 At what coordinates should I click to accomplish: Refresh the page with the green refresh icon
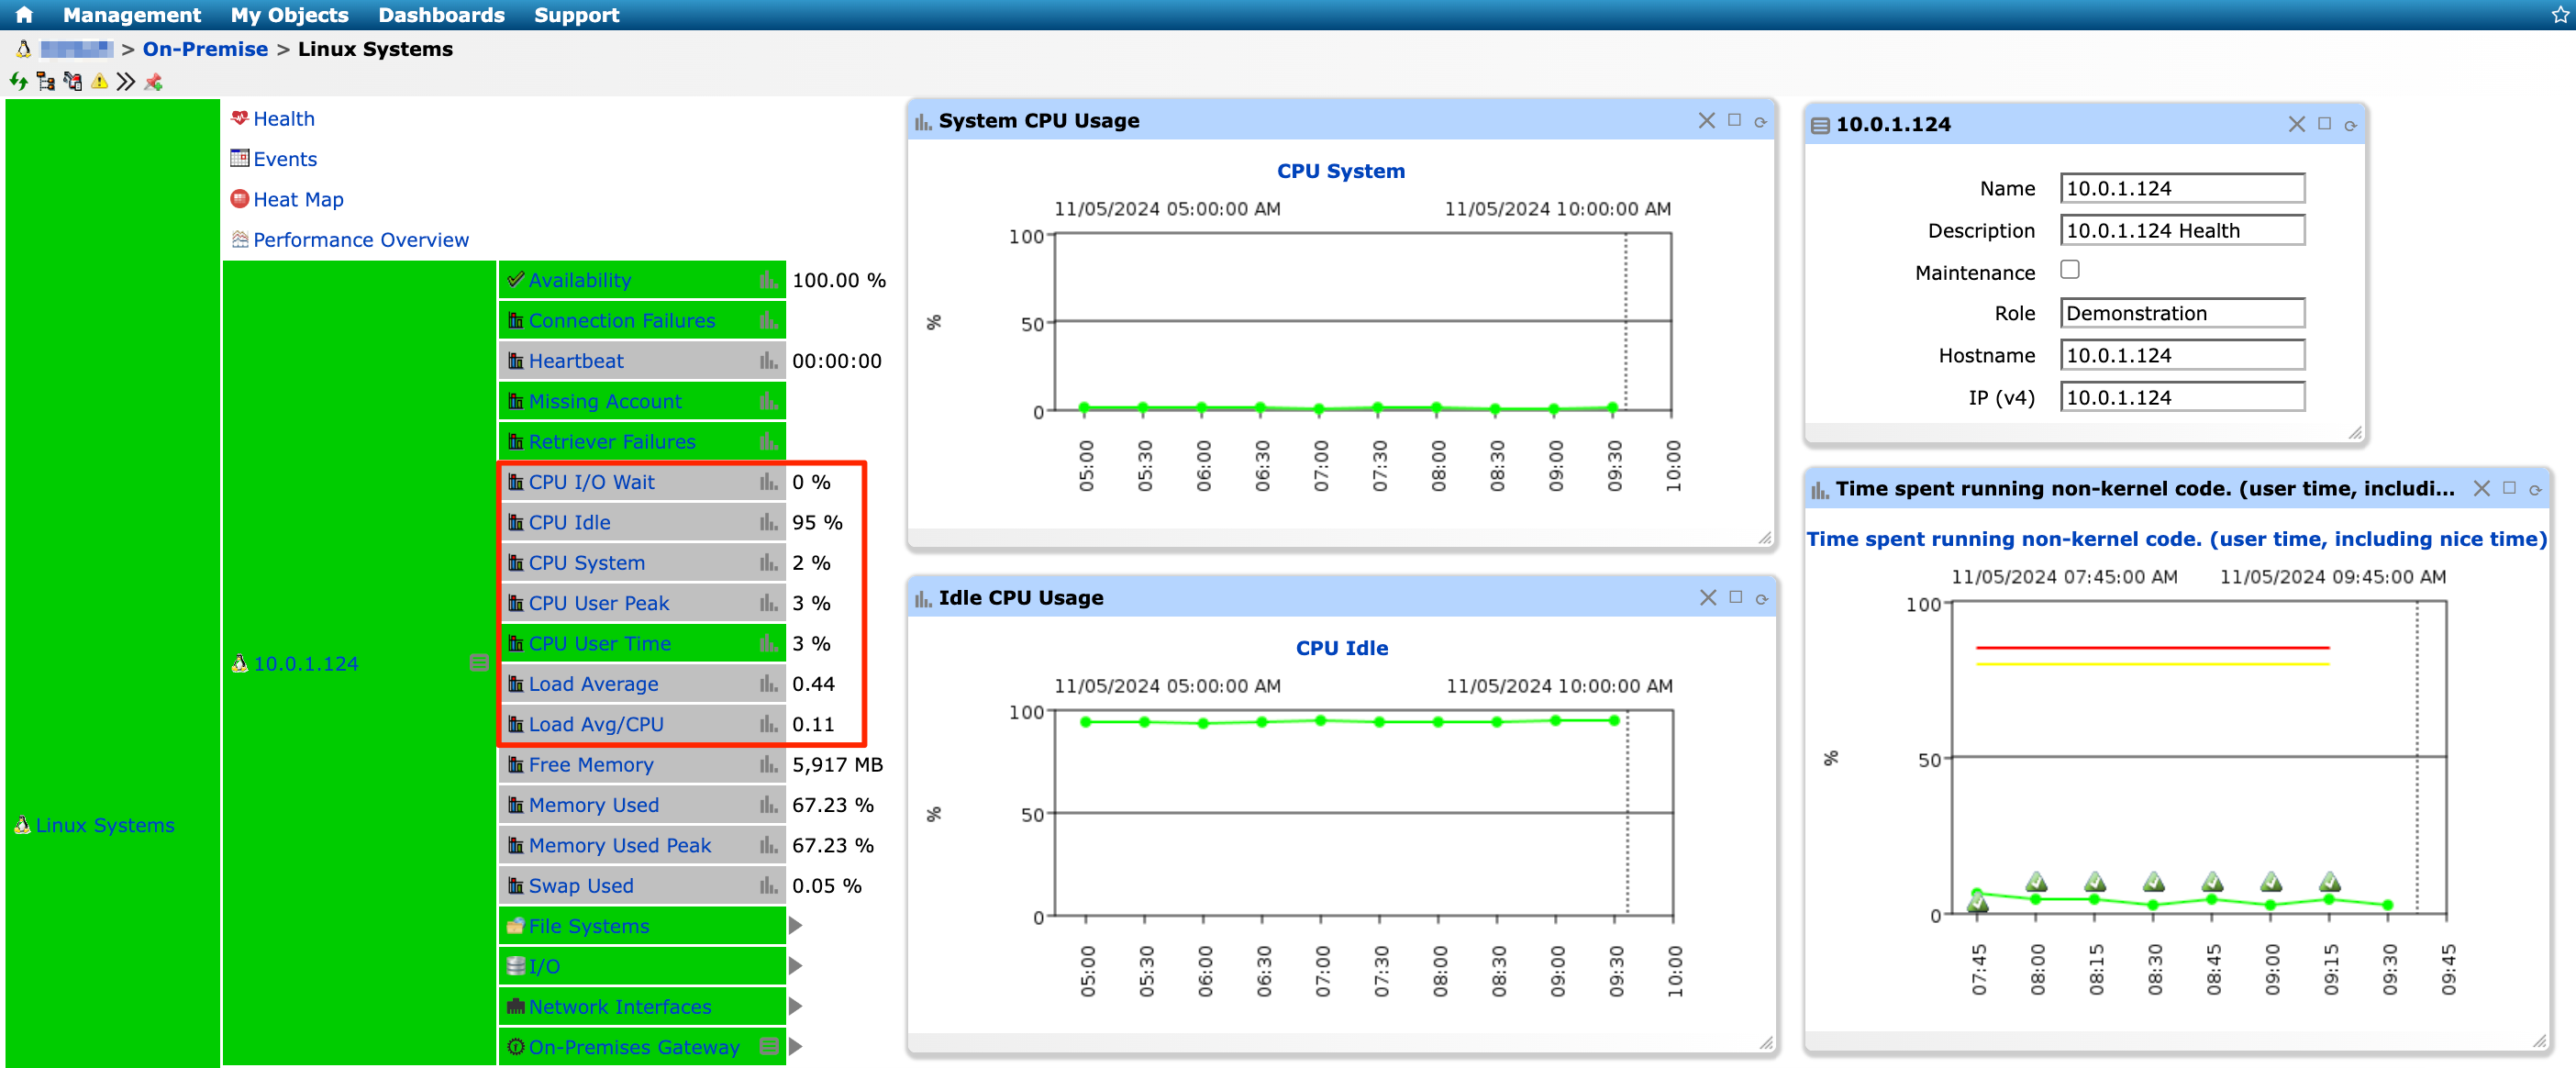[x=18, y=82]
